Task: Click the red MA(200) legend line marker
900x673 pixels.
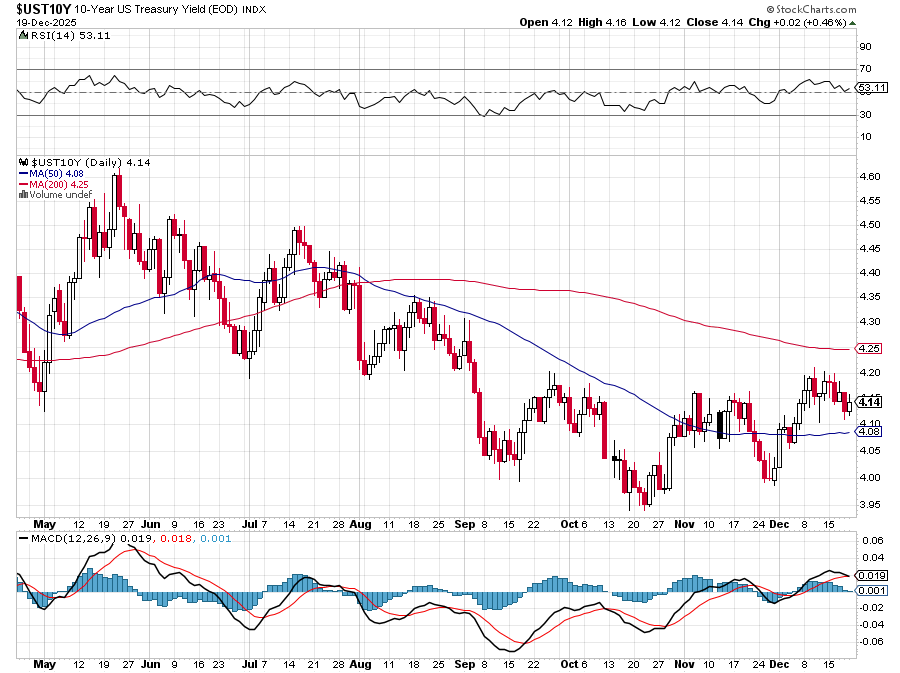Action: coord(24,184)
